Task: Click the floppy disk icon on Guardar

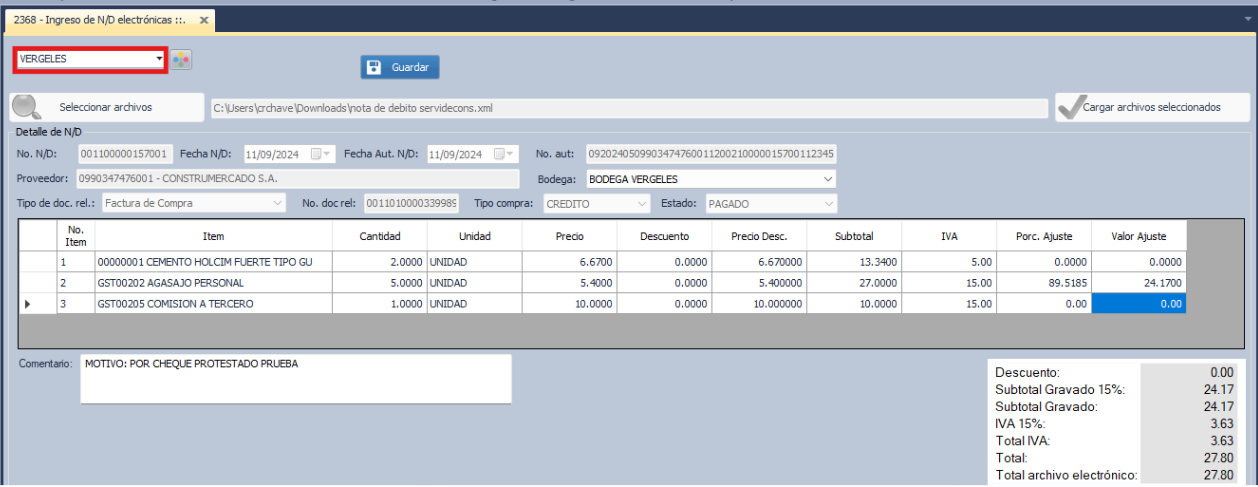Action: 374,67
